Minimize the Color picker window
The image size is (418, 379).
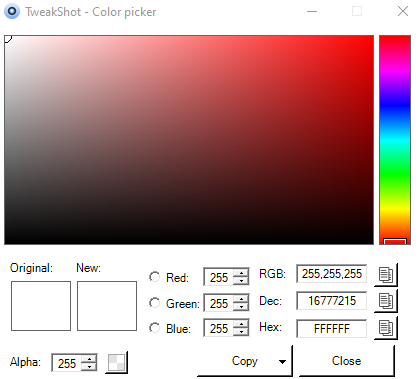click(312, 12)
